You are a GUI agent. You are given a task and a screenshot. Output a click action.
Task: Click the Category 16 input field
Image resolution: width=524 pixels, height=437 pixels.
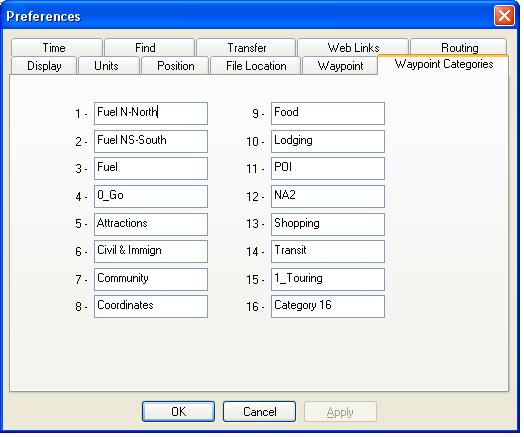click(x=328, y=306)
